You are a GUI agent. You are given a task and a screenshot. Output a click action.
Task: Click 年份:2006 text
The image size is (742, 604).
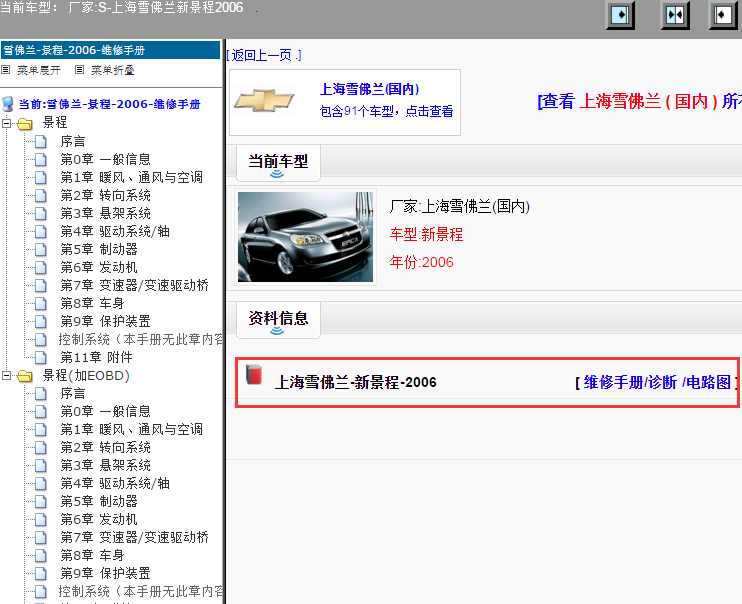(x=421, y=262)
